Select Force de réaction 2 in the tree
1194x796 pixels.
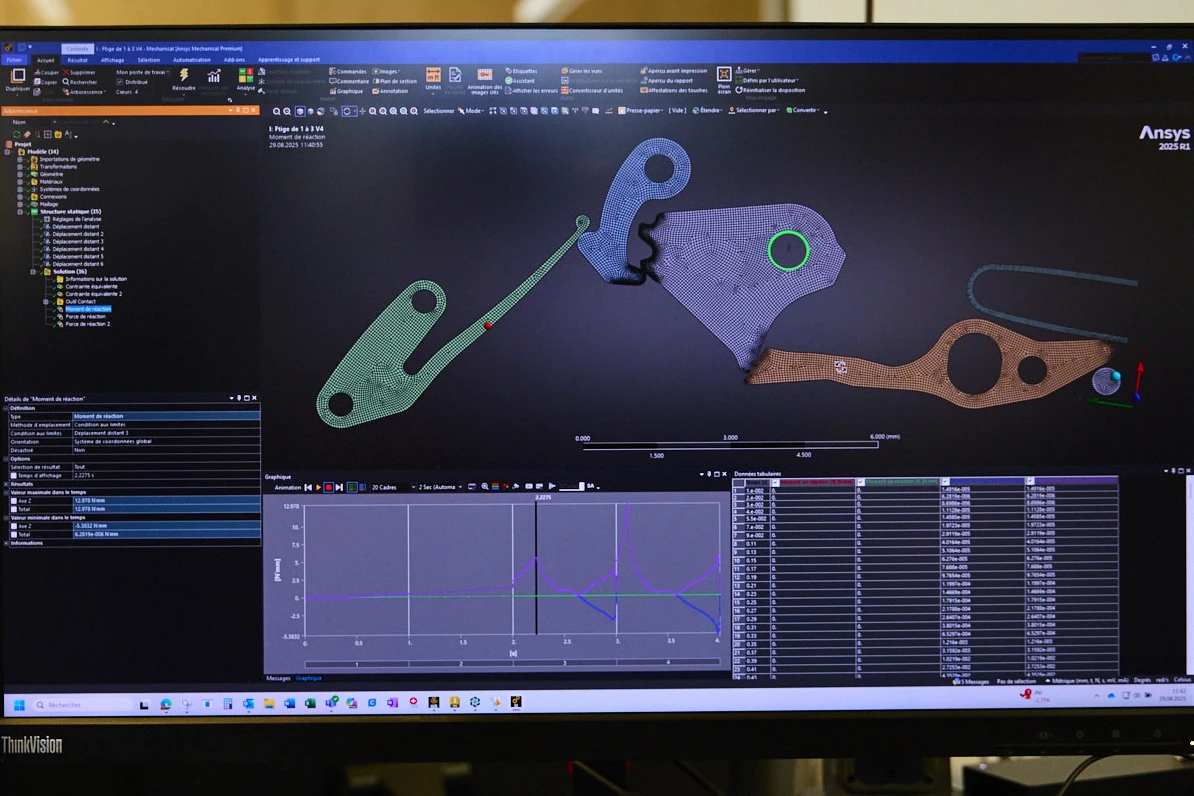(87, 324)
